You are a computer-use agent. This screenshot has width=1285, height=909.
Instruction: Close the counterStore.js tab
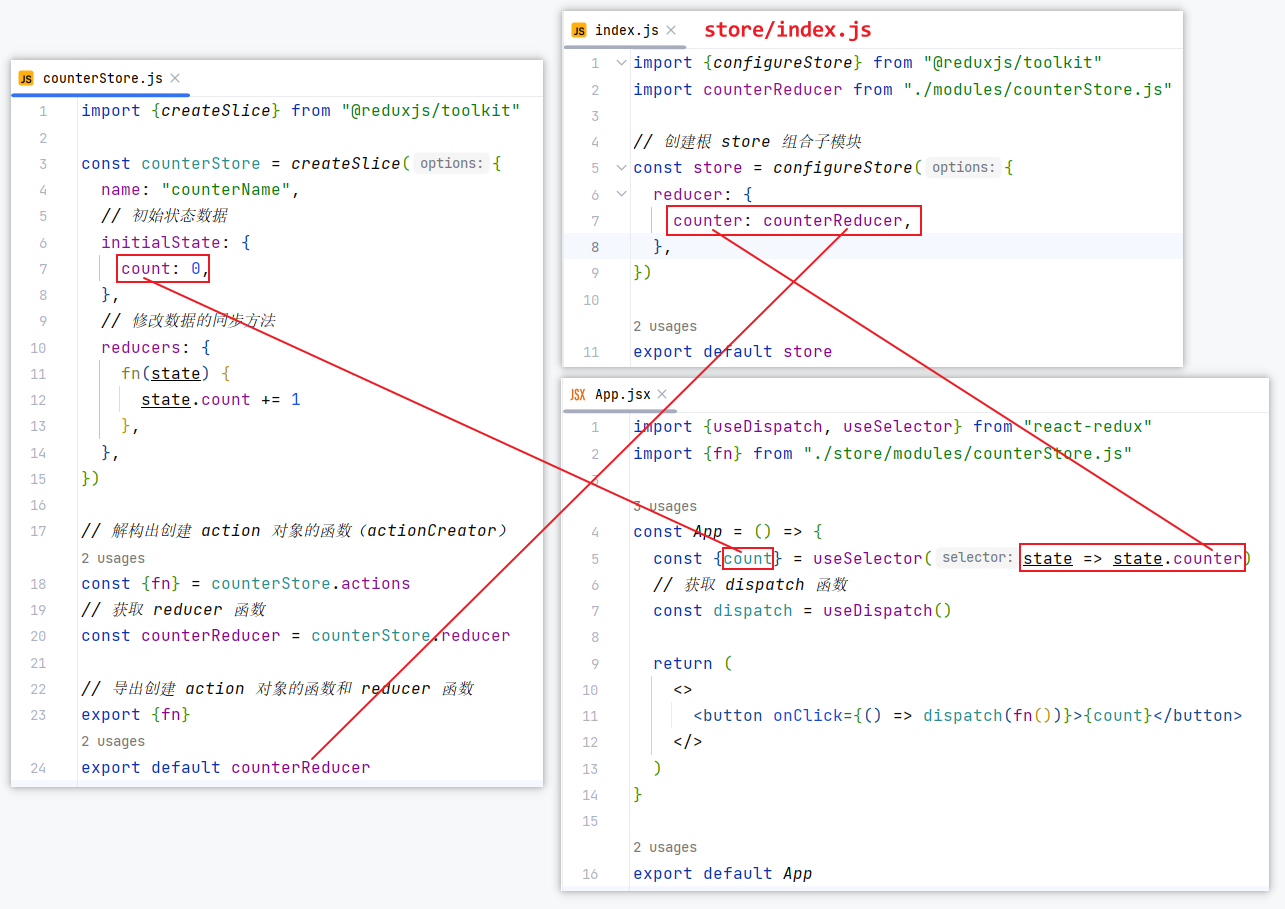click(175, 78)
